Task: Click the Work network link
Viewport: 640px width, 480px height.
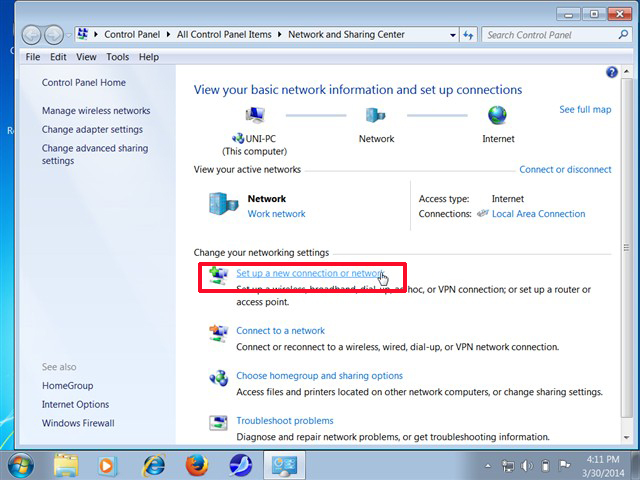Action: pos(276,214)
